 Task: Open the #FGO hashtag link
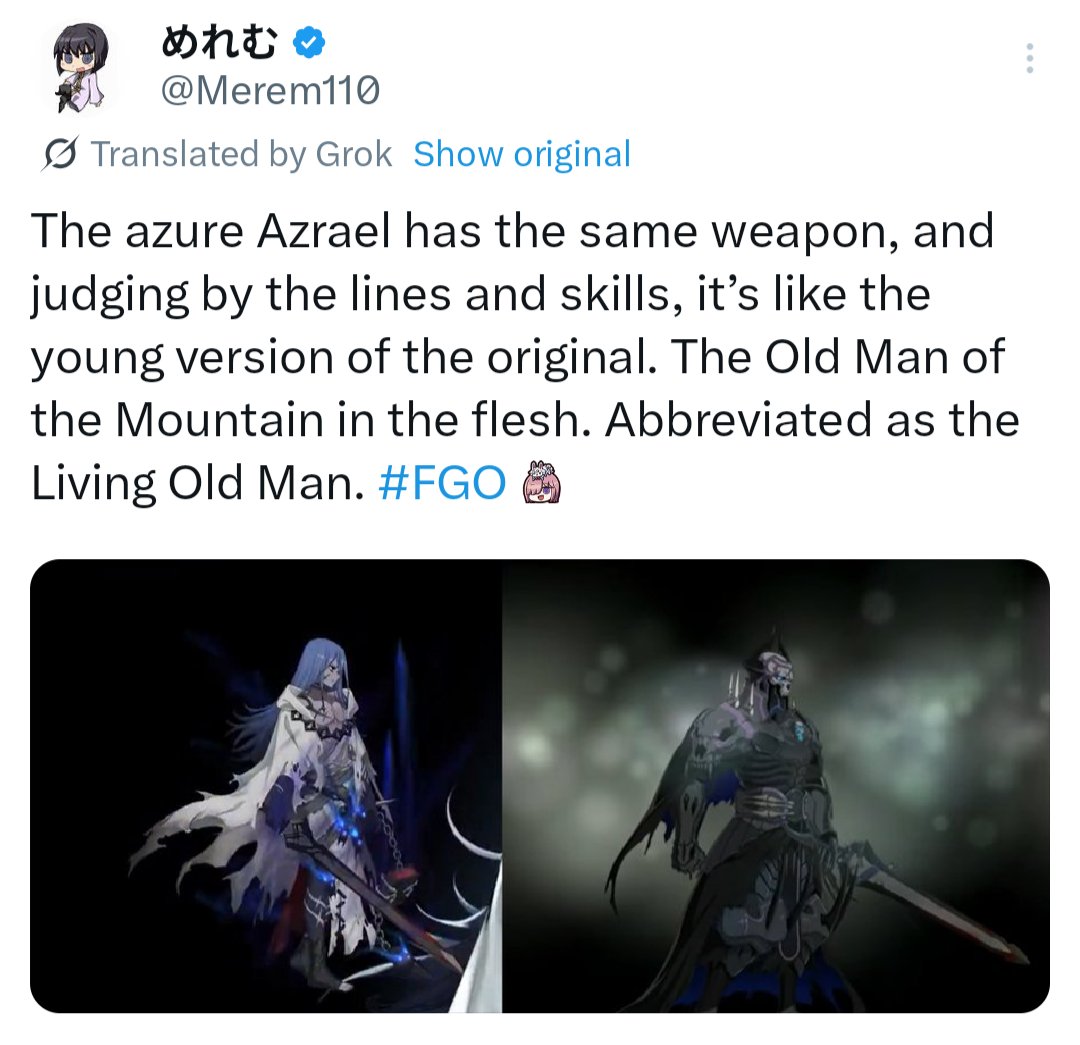point(442,482)
